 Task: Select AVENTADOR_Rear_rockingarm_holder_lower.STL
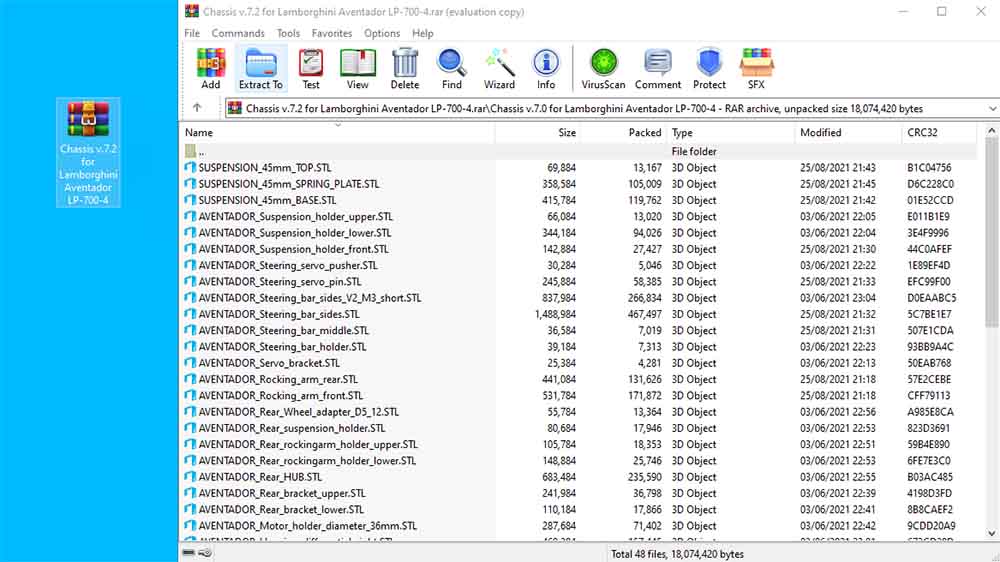[x=307, y=461]
